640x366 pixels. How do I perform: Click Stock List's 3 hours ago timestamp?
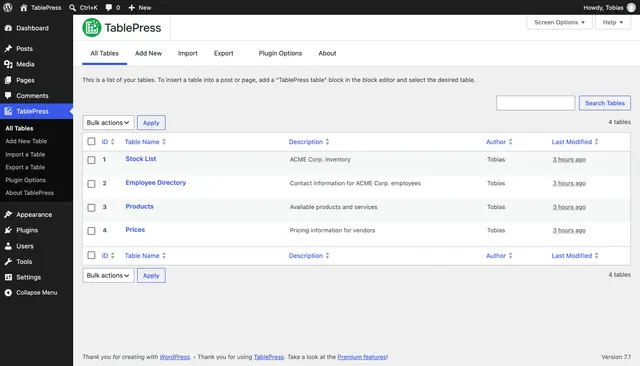[x=569, y=160]
